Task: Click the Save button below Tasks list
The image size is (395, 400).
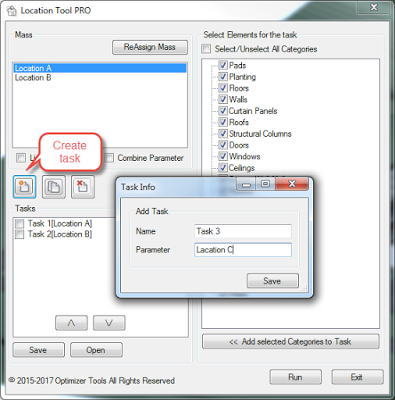Action: (x=39, y=350)
